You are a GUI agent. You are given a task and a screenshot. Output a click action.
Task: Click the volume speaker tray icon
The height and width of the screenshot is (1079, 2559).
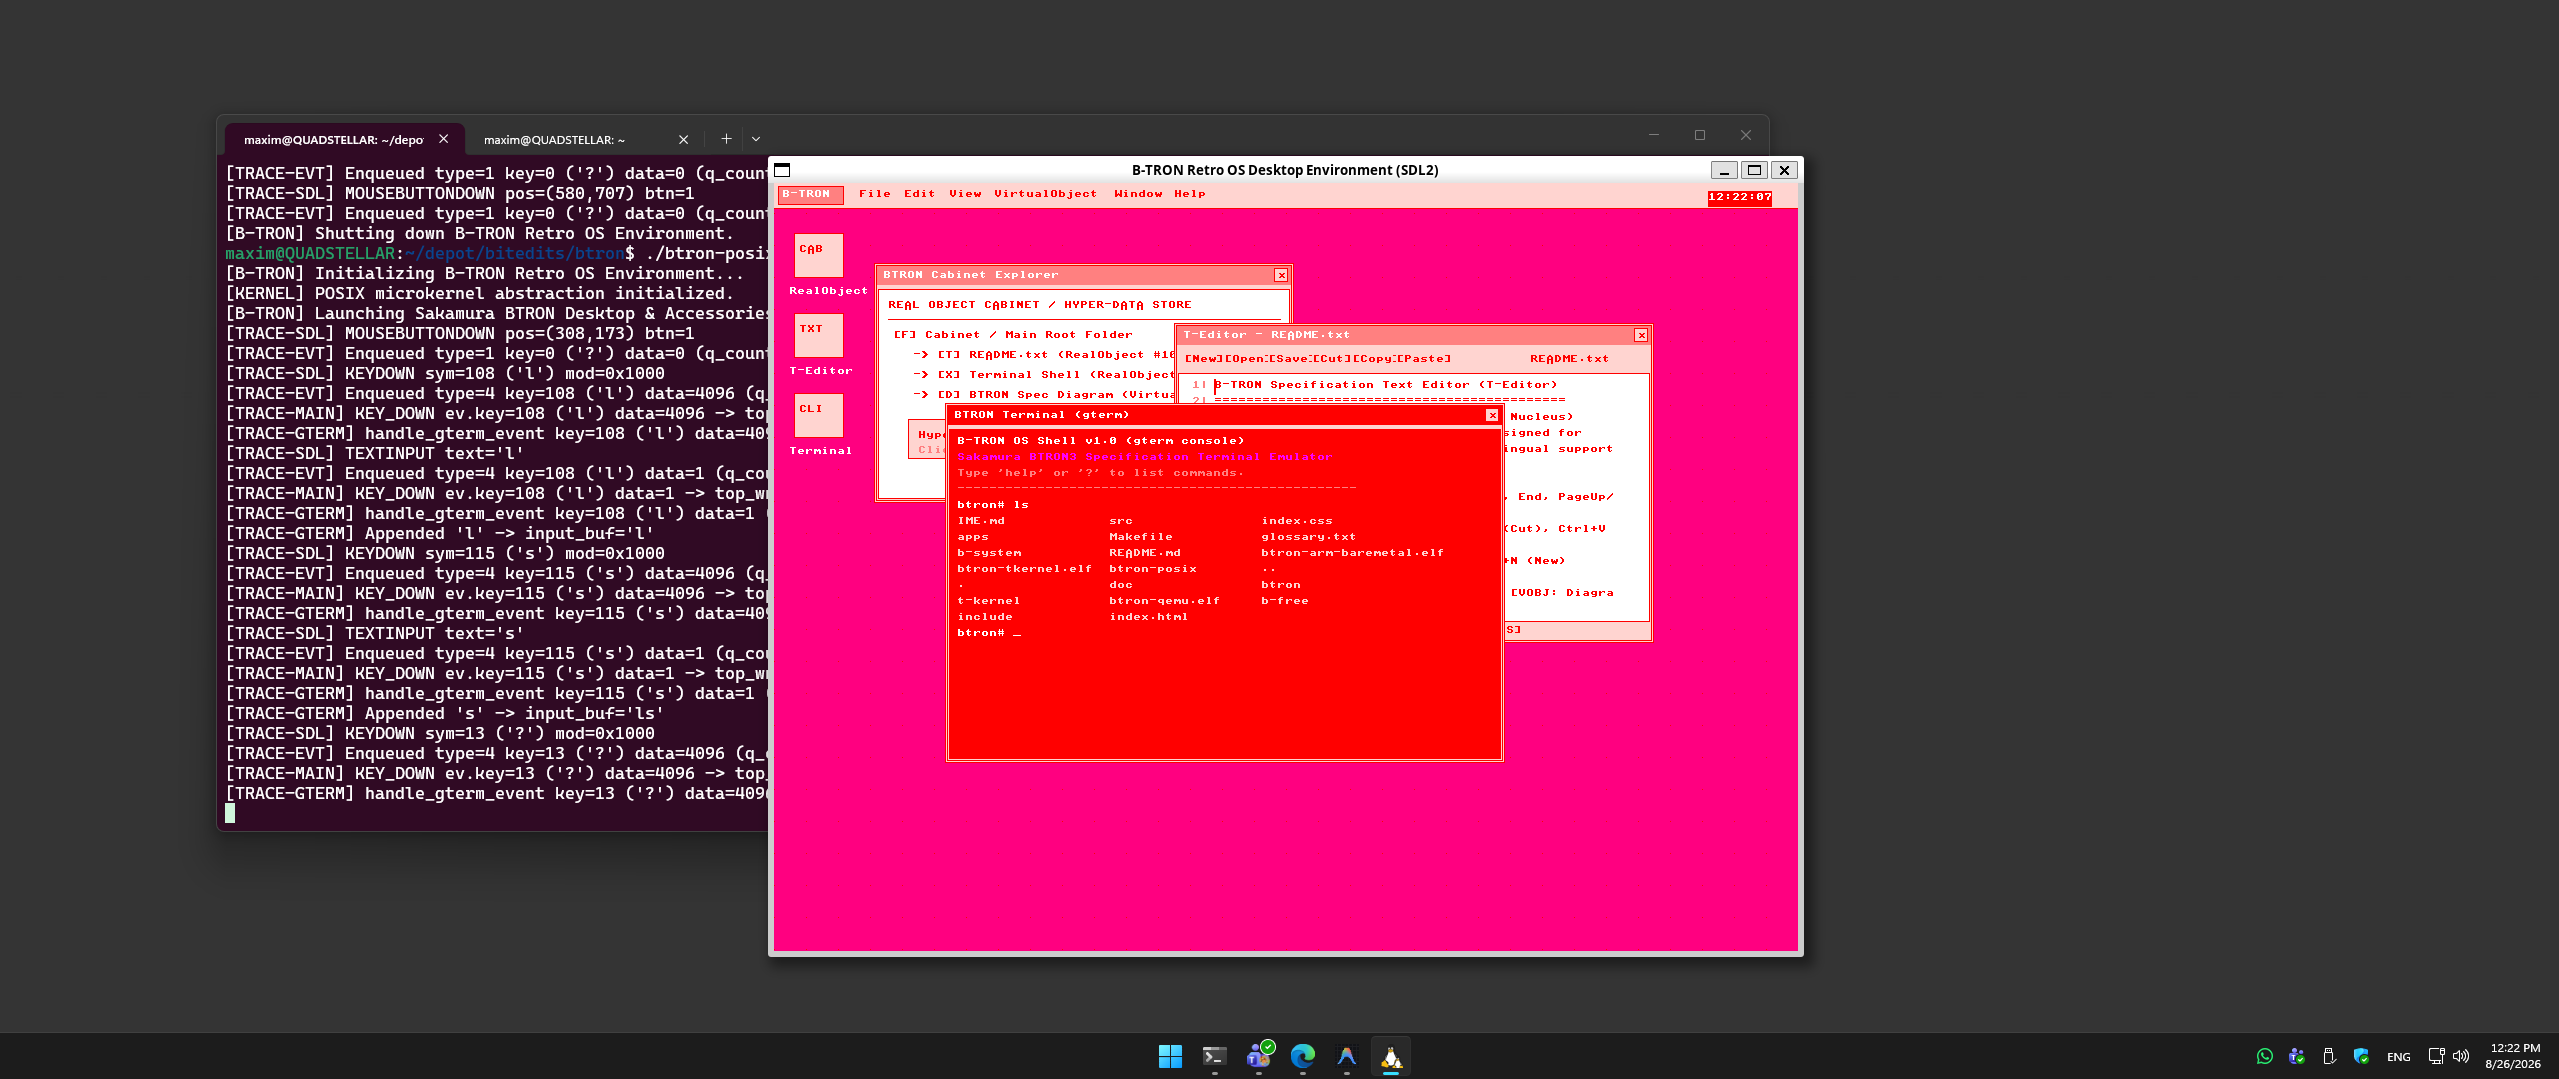[2461, 1056]
